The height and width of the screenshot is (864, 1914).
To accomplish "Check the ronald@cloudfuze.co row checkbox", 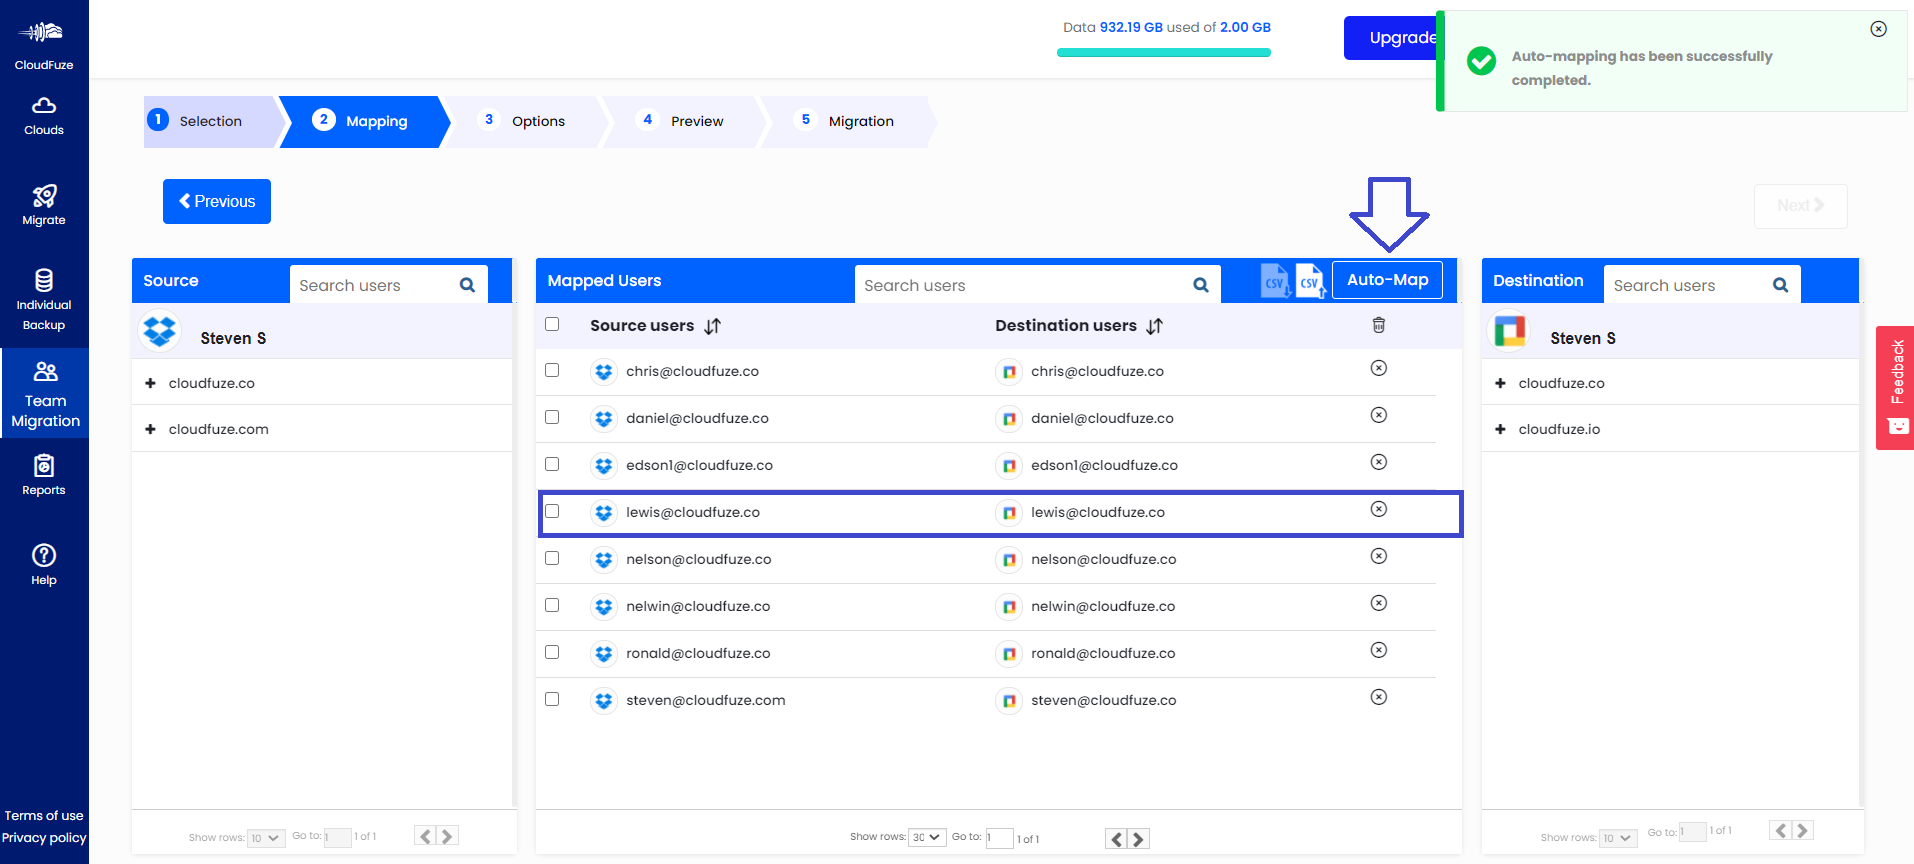I will pos(552,652).
